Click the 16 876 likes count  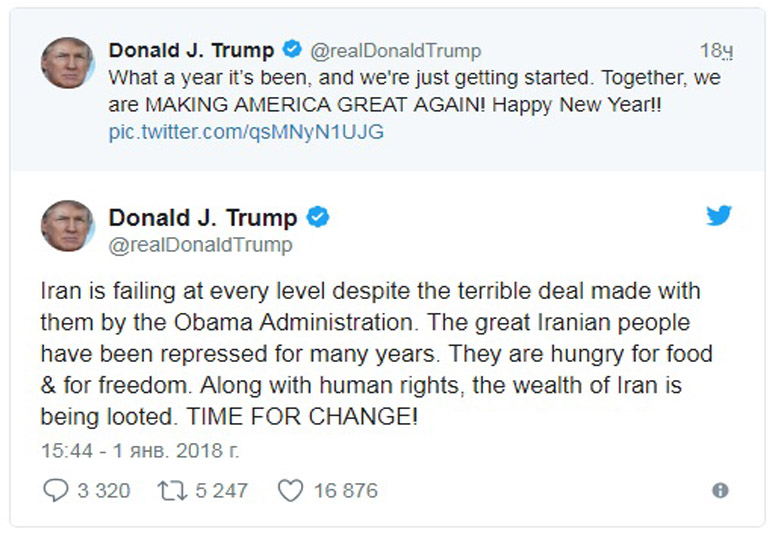pyautogui.click(x=345, y=490)
